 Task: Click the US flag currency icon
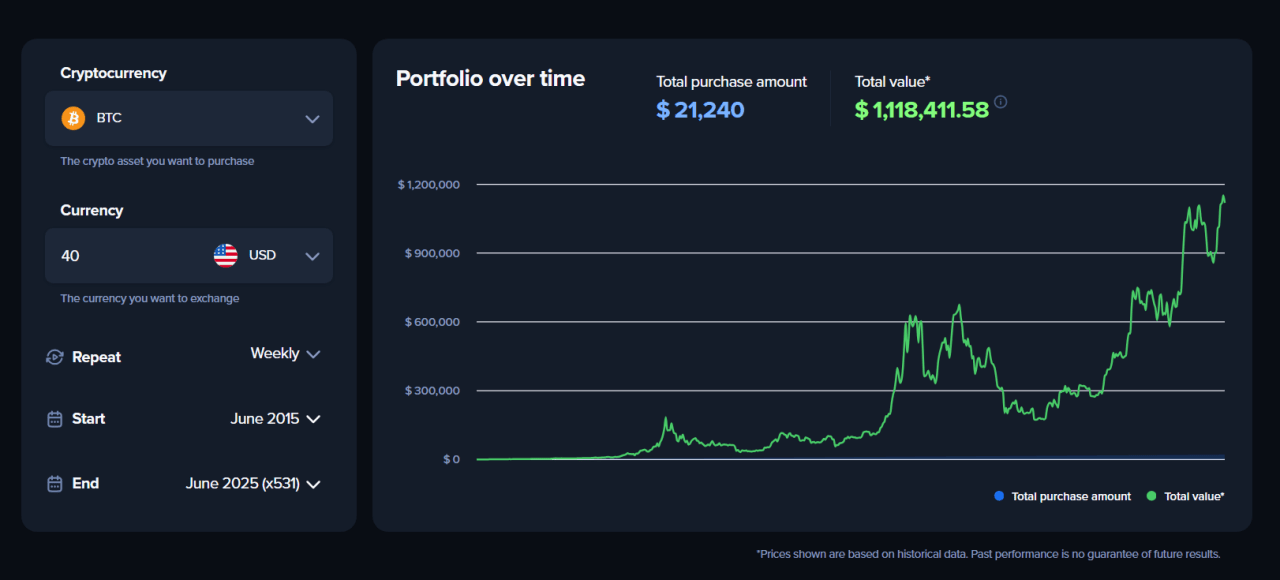(225, 255)
